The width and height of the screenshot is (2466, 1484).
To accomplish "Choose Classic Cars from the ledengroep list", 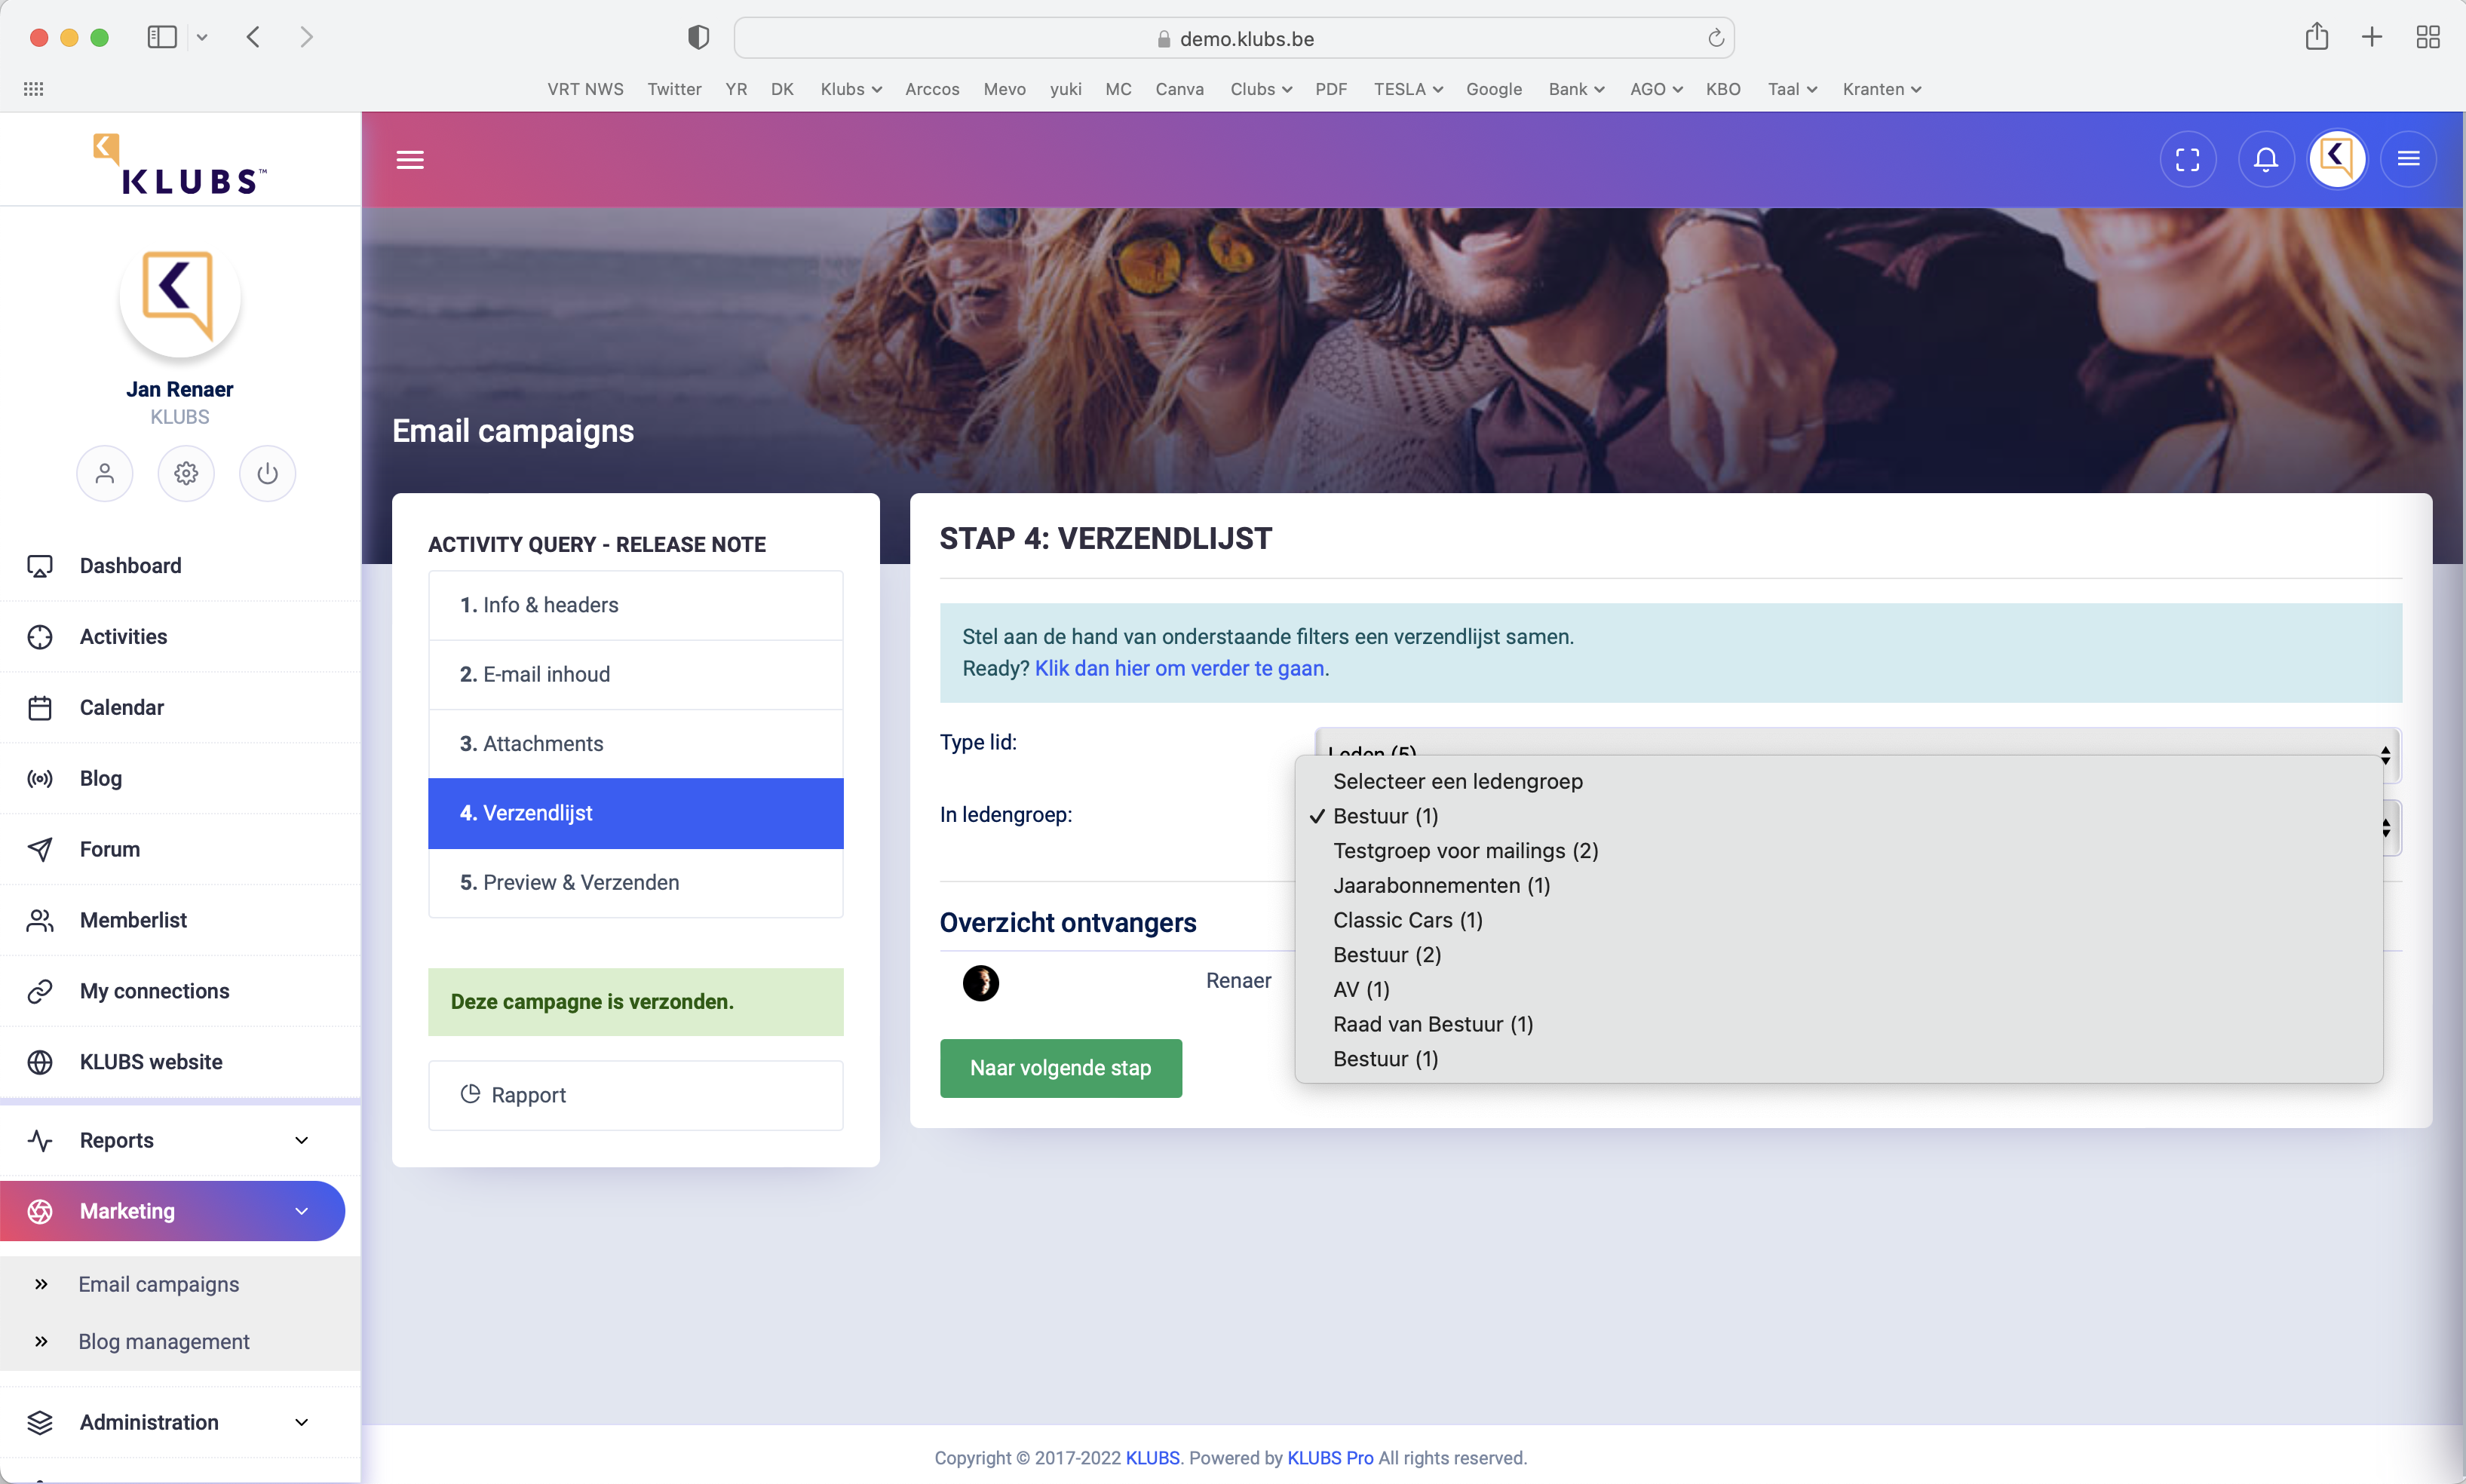I will click(1407, 920).
